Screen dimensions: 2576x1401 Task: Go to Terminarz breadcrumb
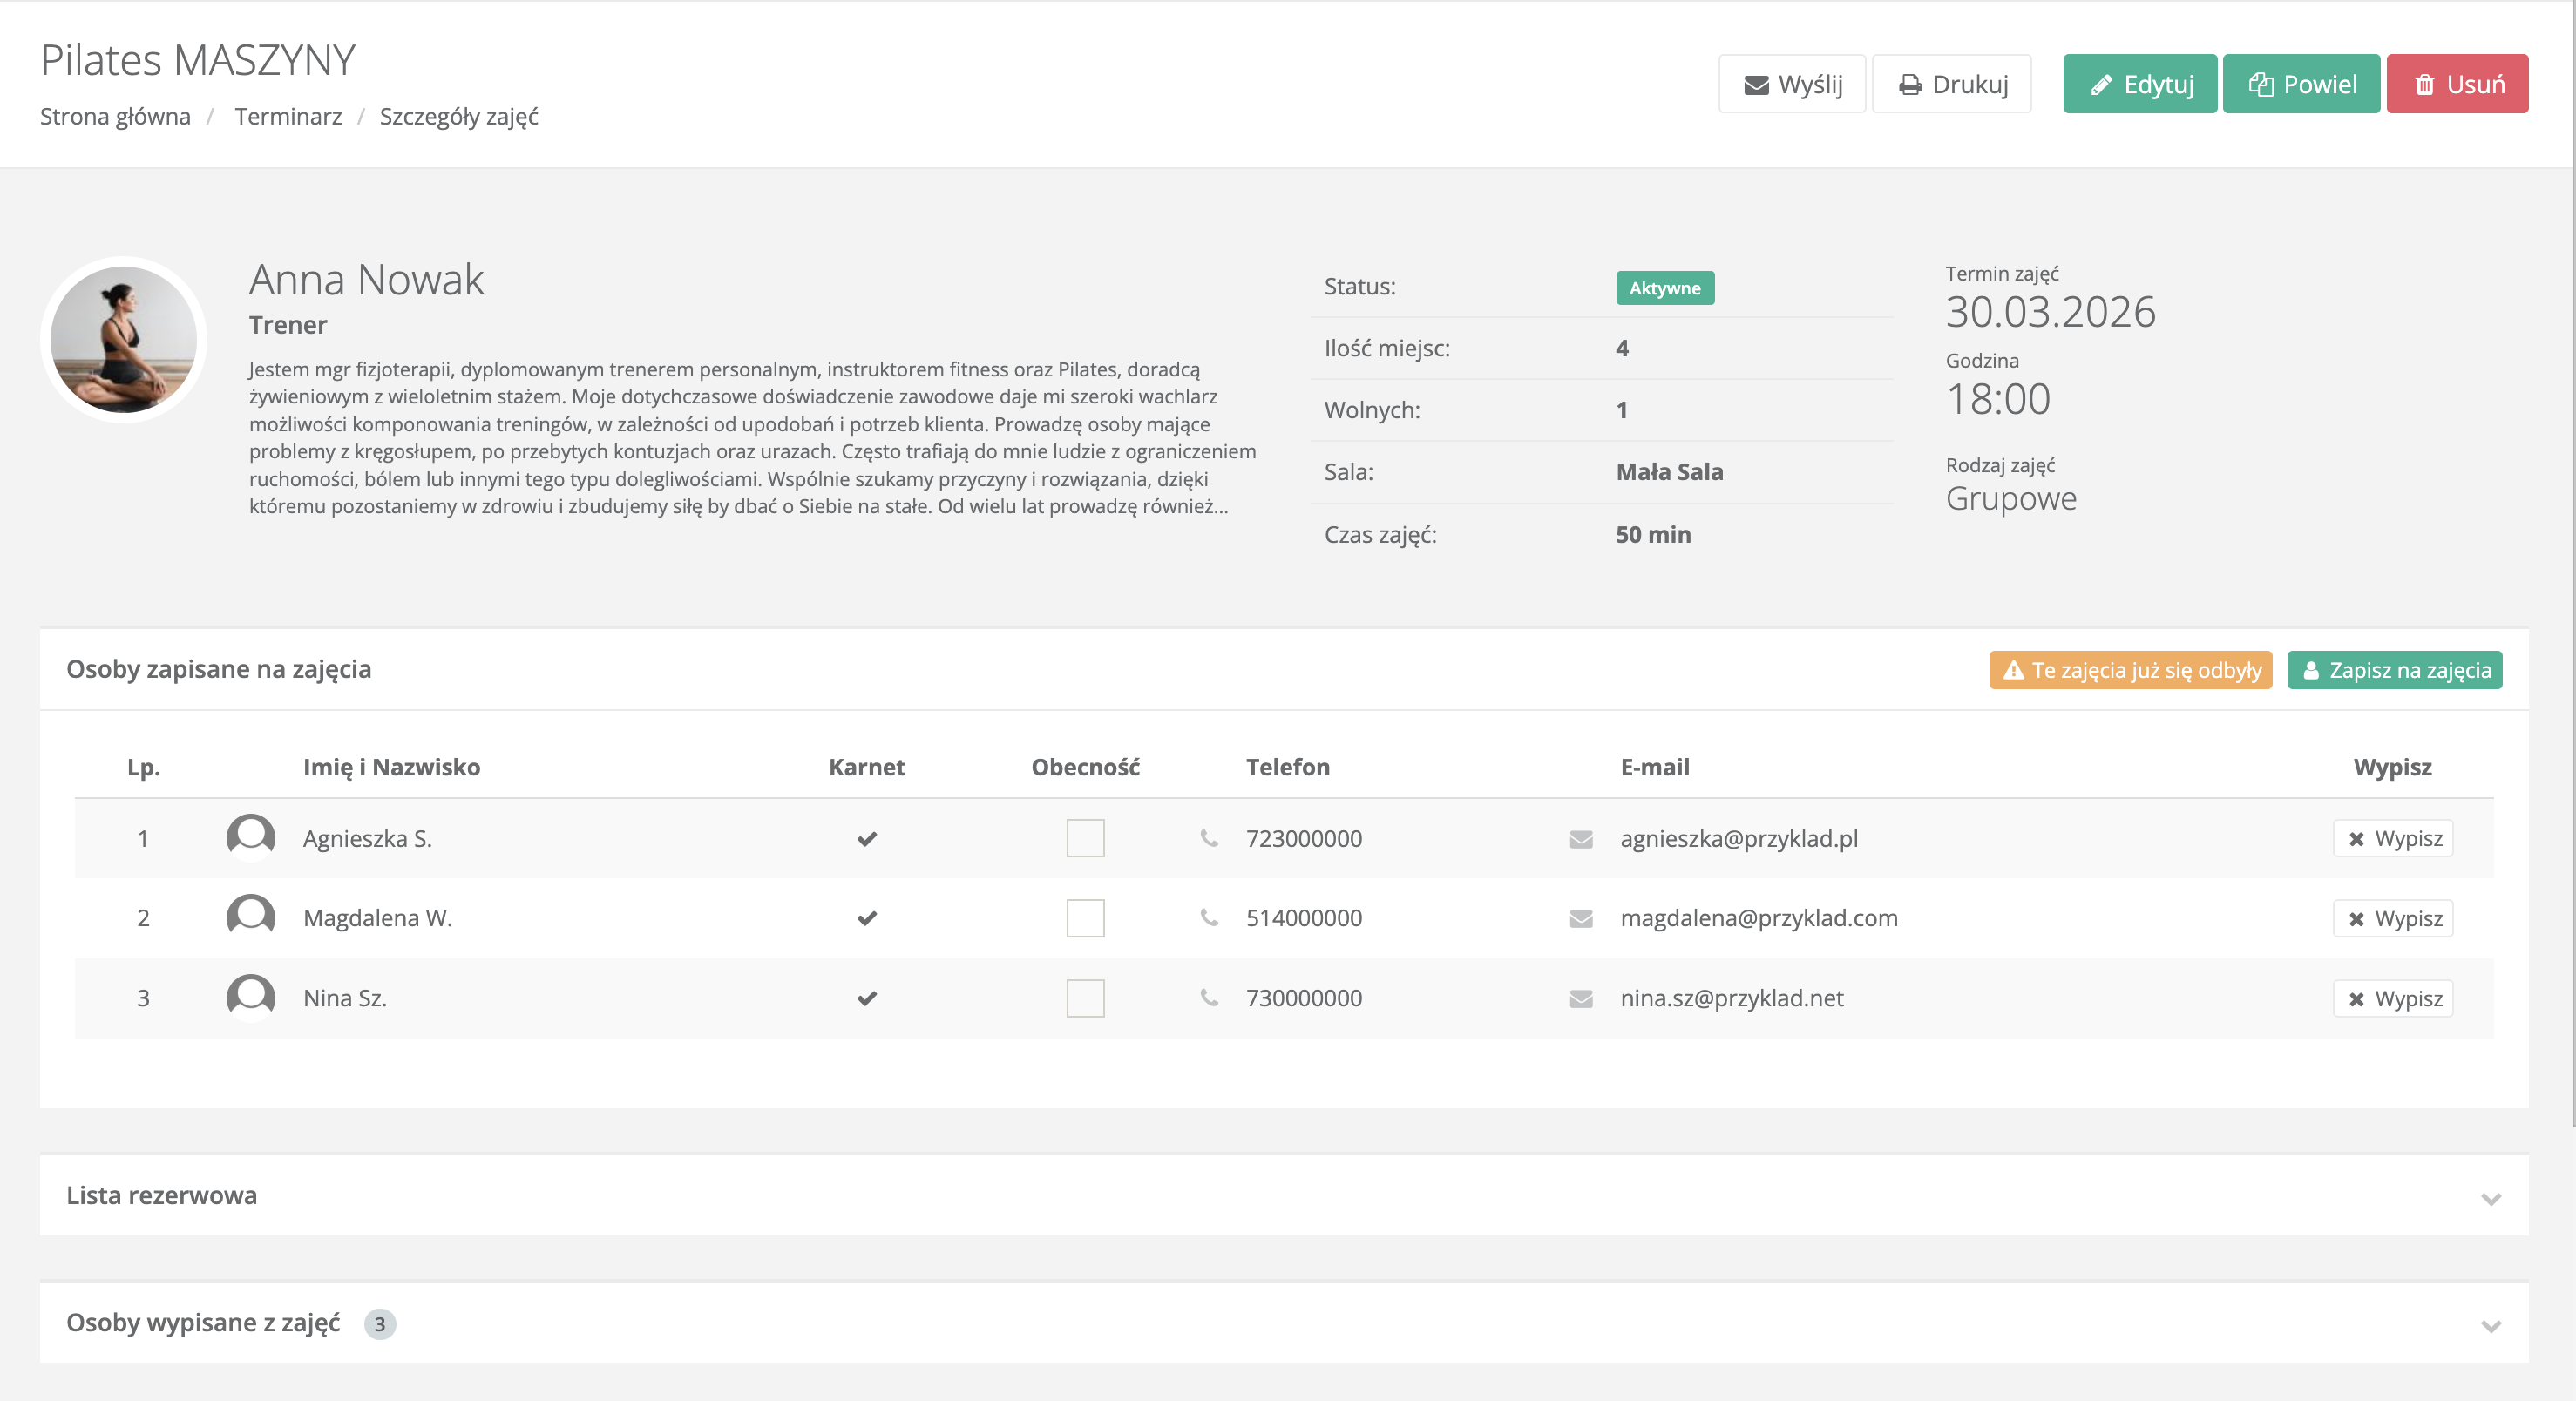tap(288, 117)
